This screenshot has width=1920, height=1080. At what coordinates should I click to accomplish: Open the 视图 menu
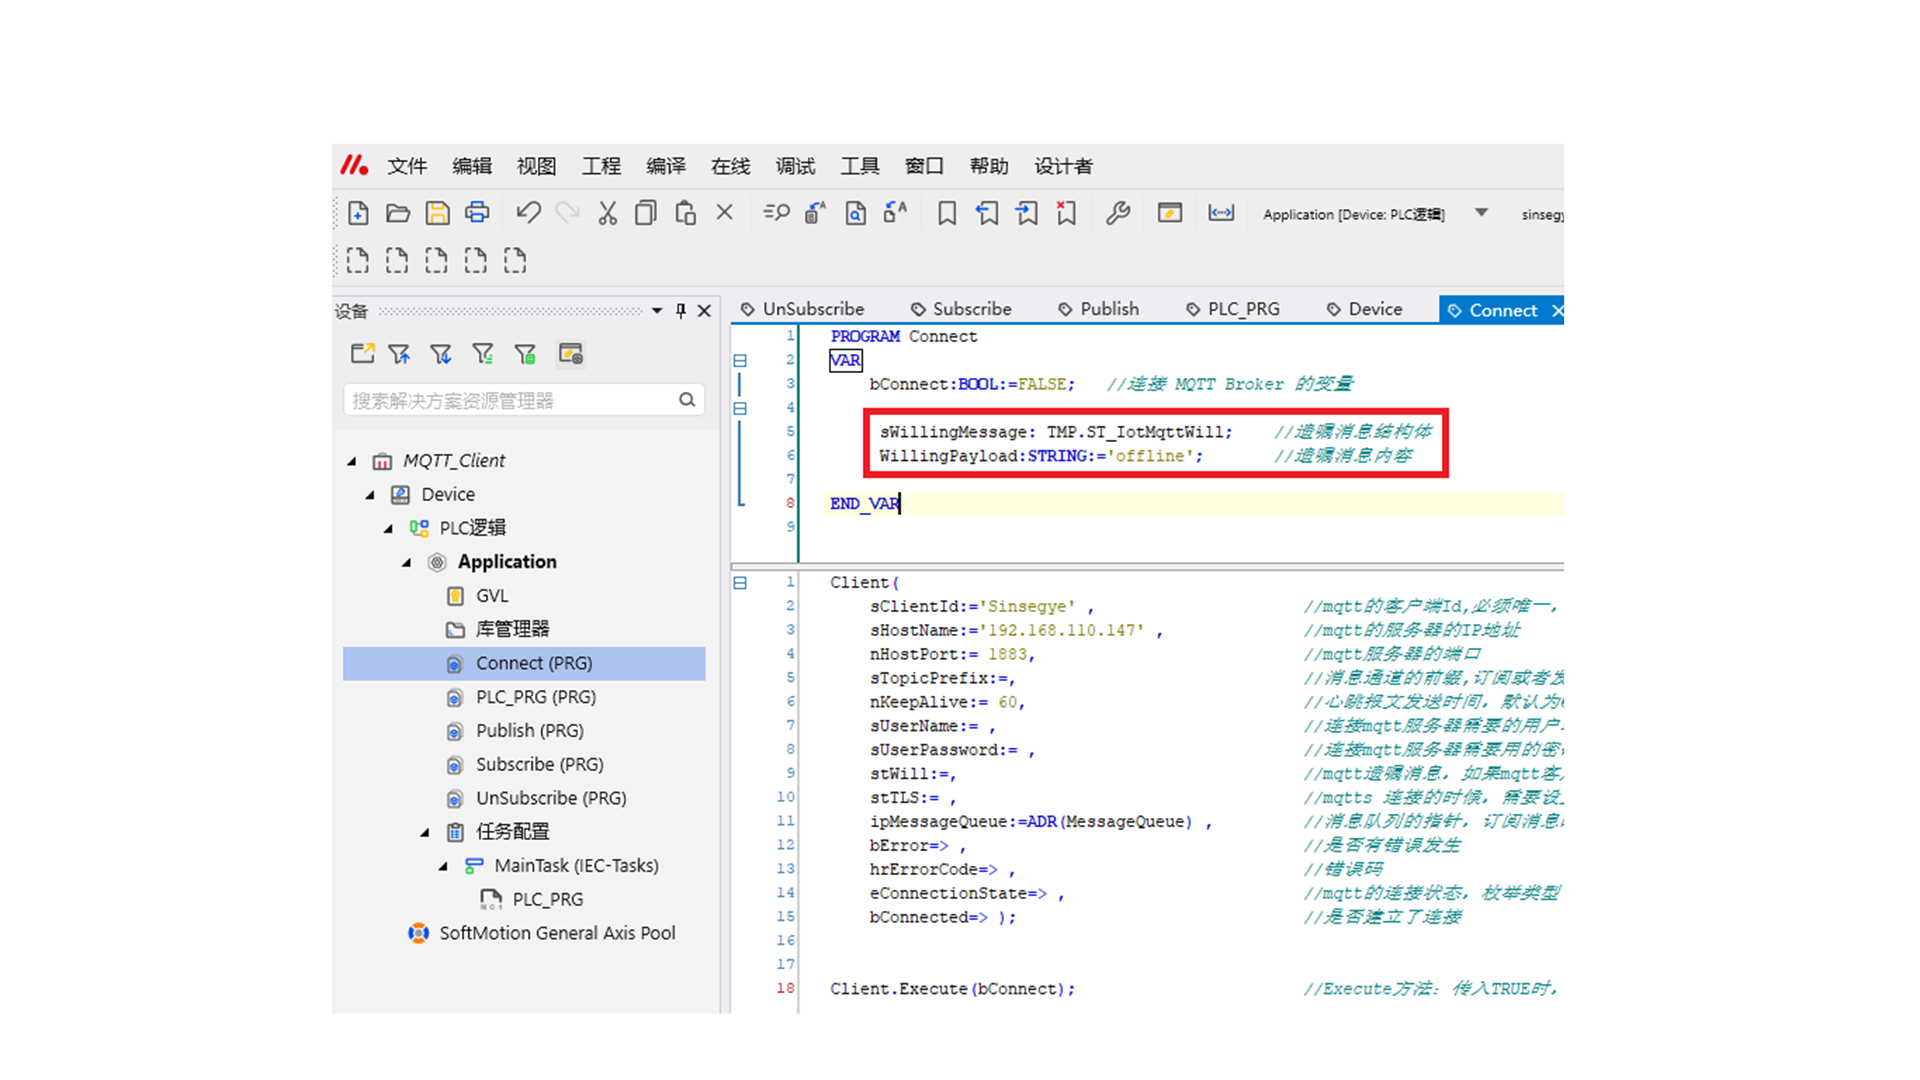tap(537, 166)
